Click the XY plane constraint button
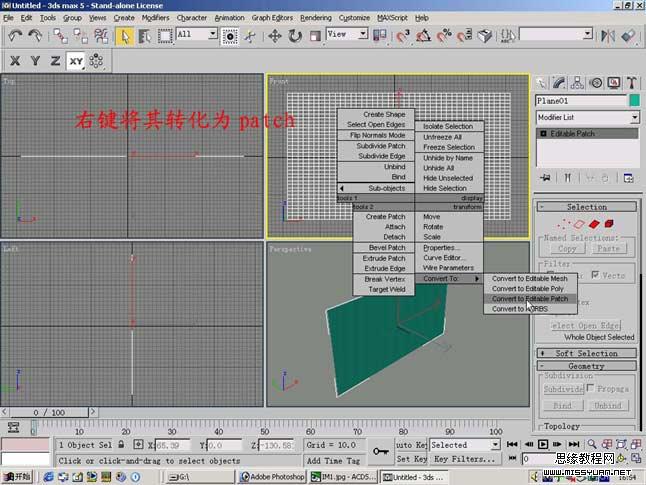 tap(76, 61)
